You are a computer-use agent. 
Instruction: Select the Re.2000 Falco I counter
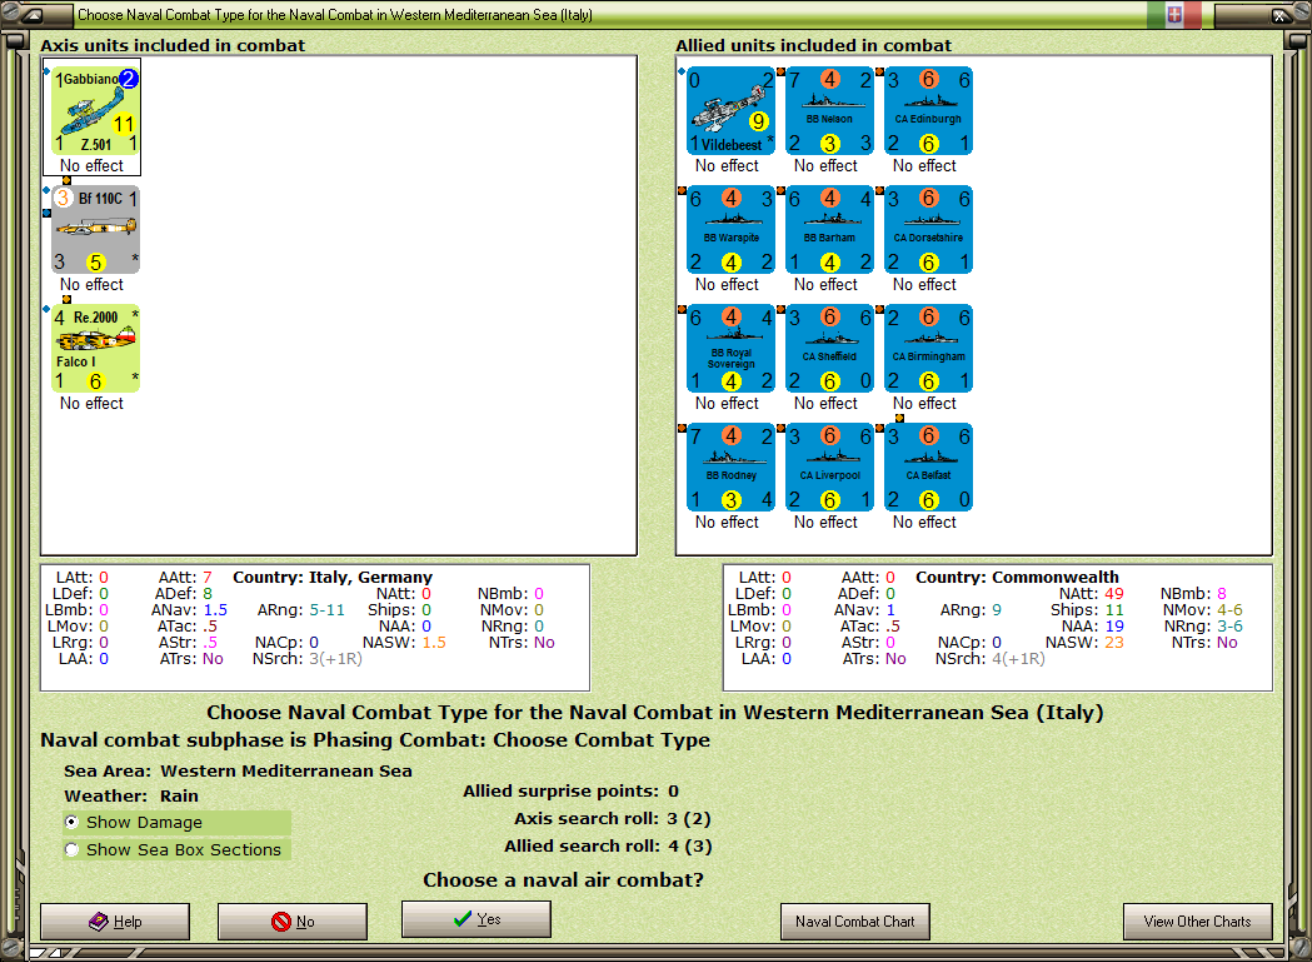tap(96, 349)
